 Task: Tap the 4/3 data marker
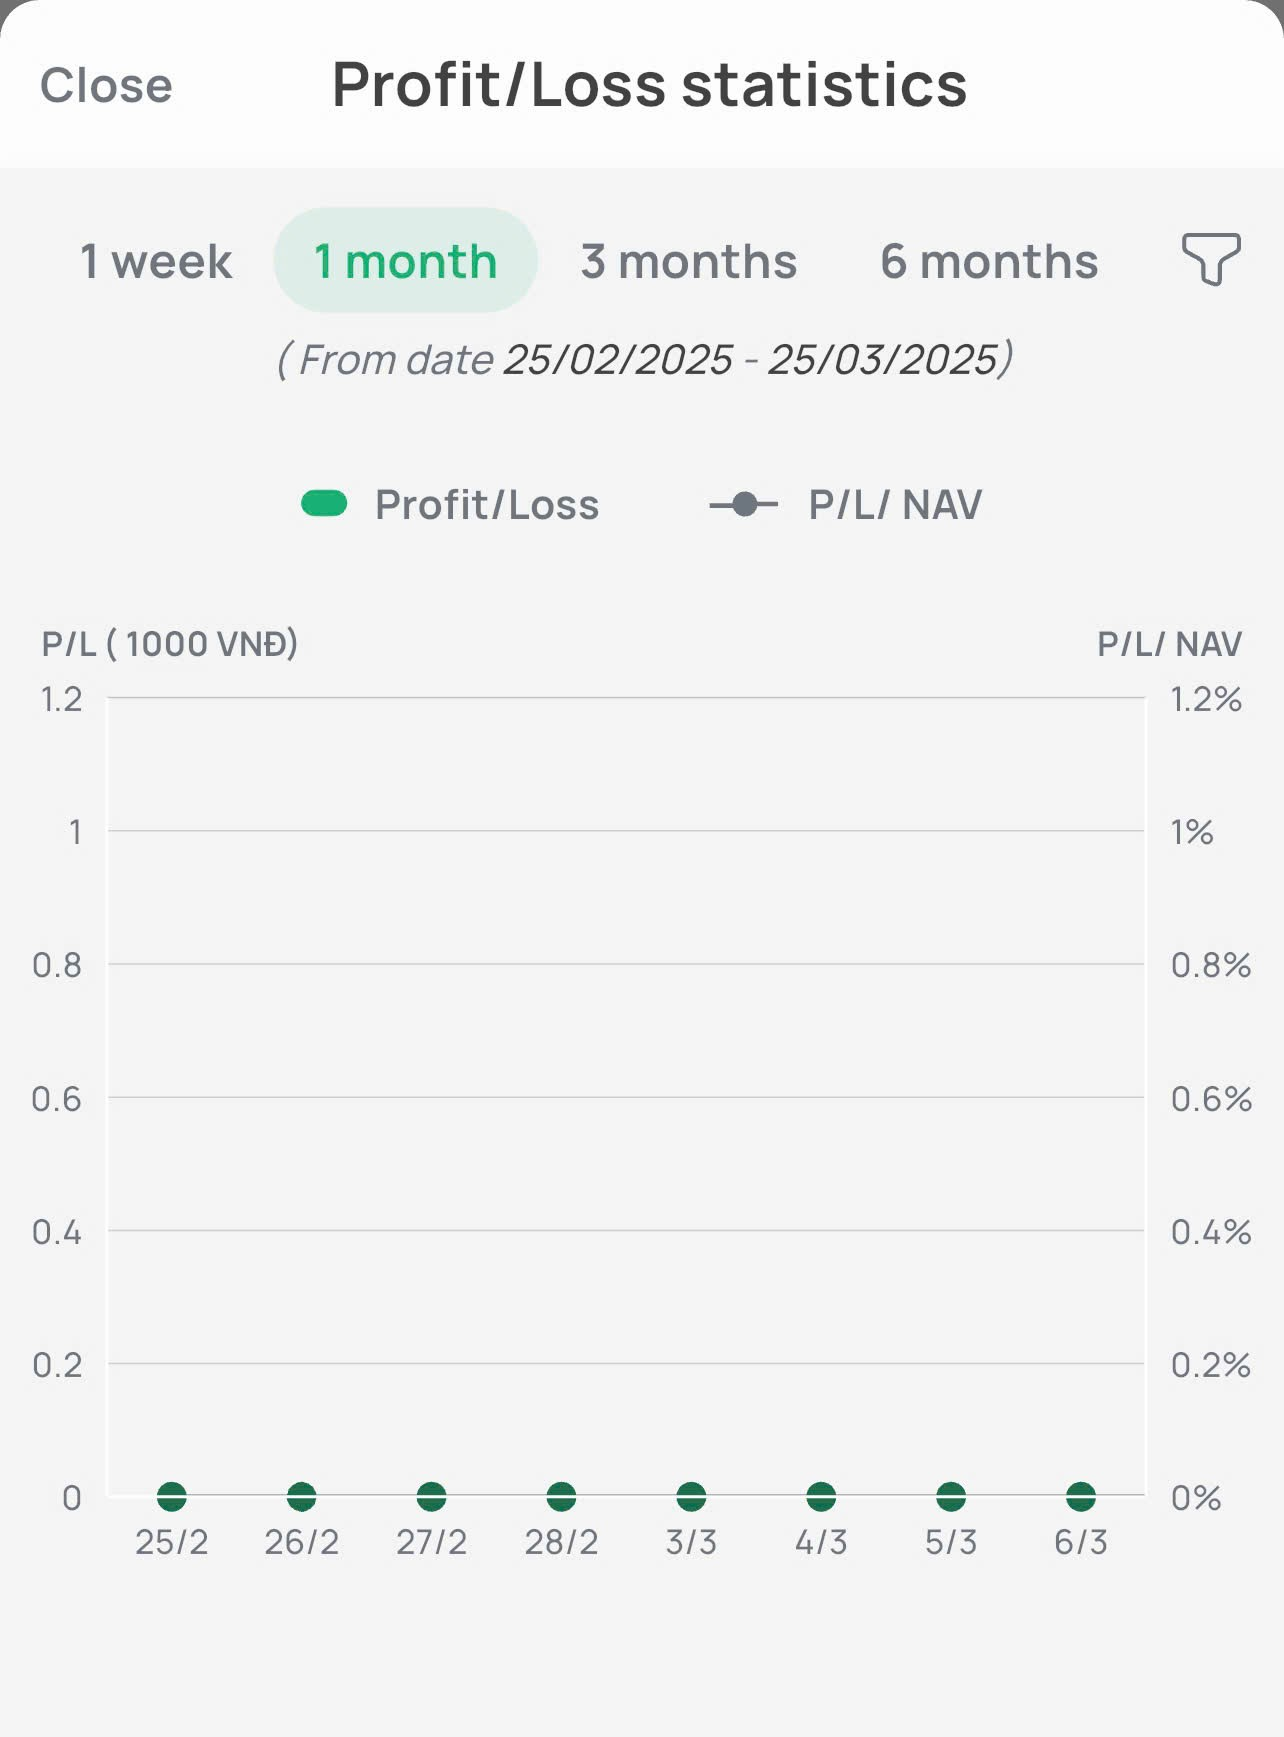click(821, 1497)
